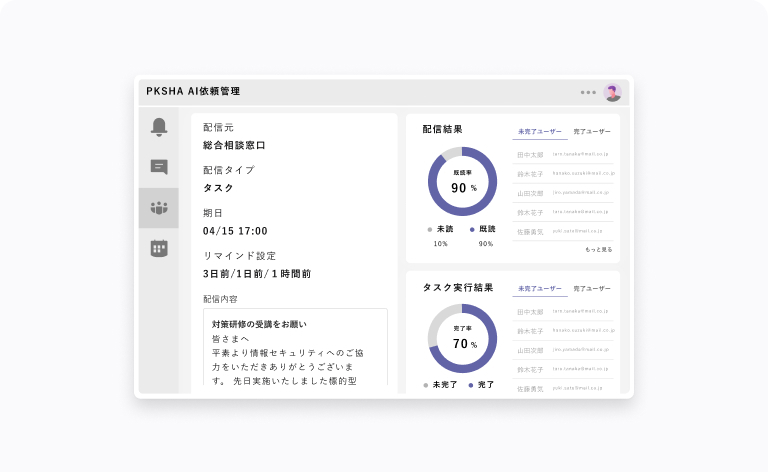Select the people group sidebar icon
Viewport: 768px width, 472px height.
159,208
